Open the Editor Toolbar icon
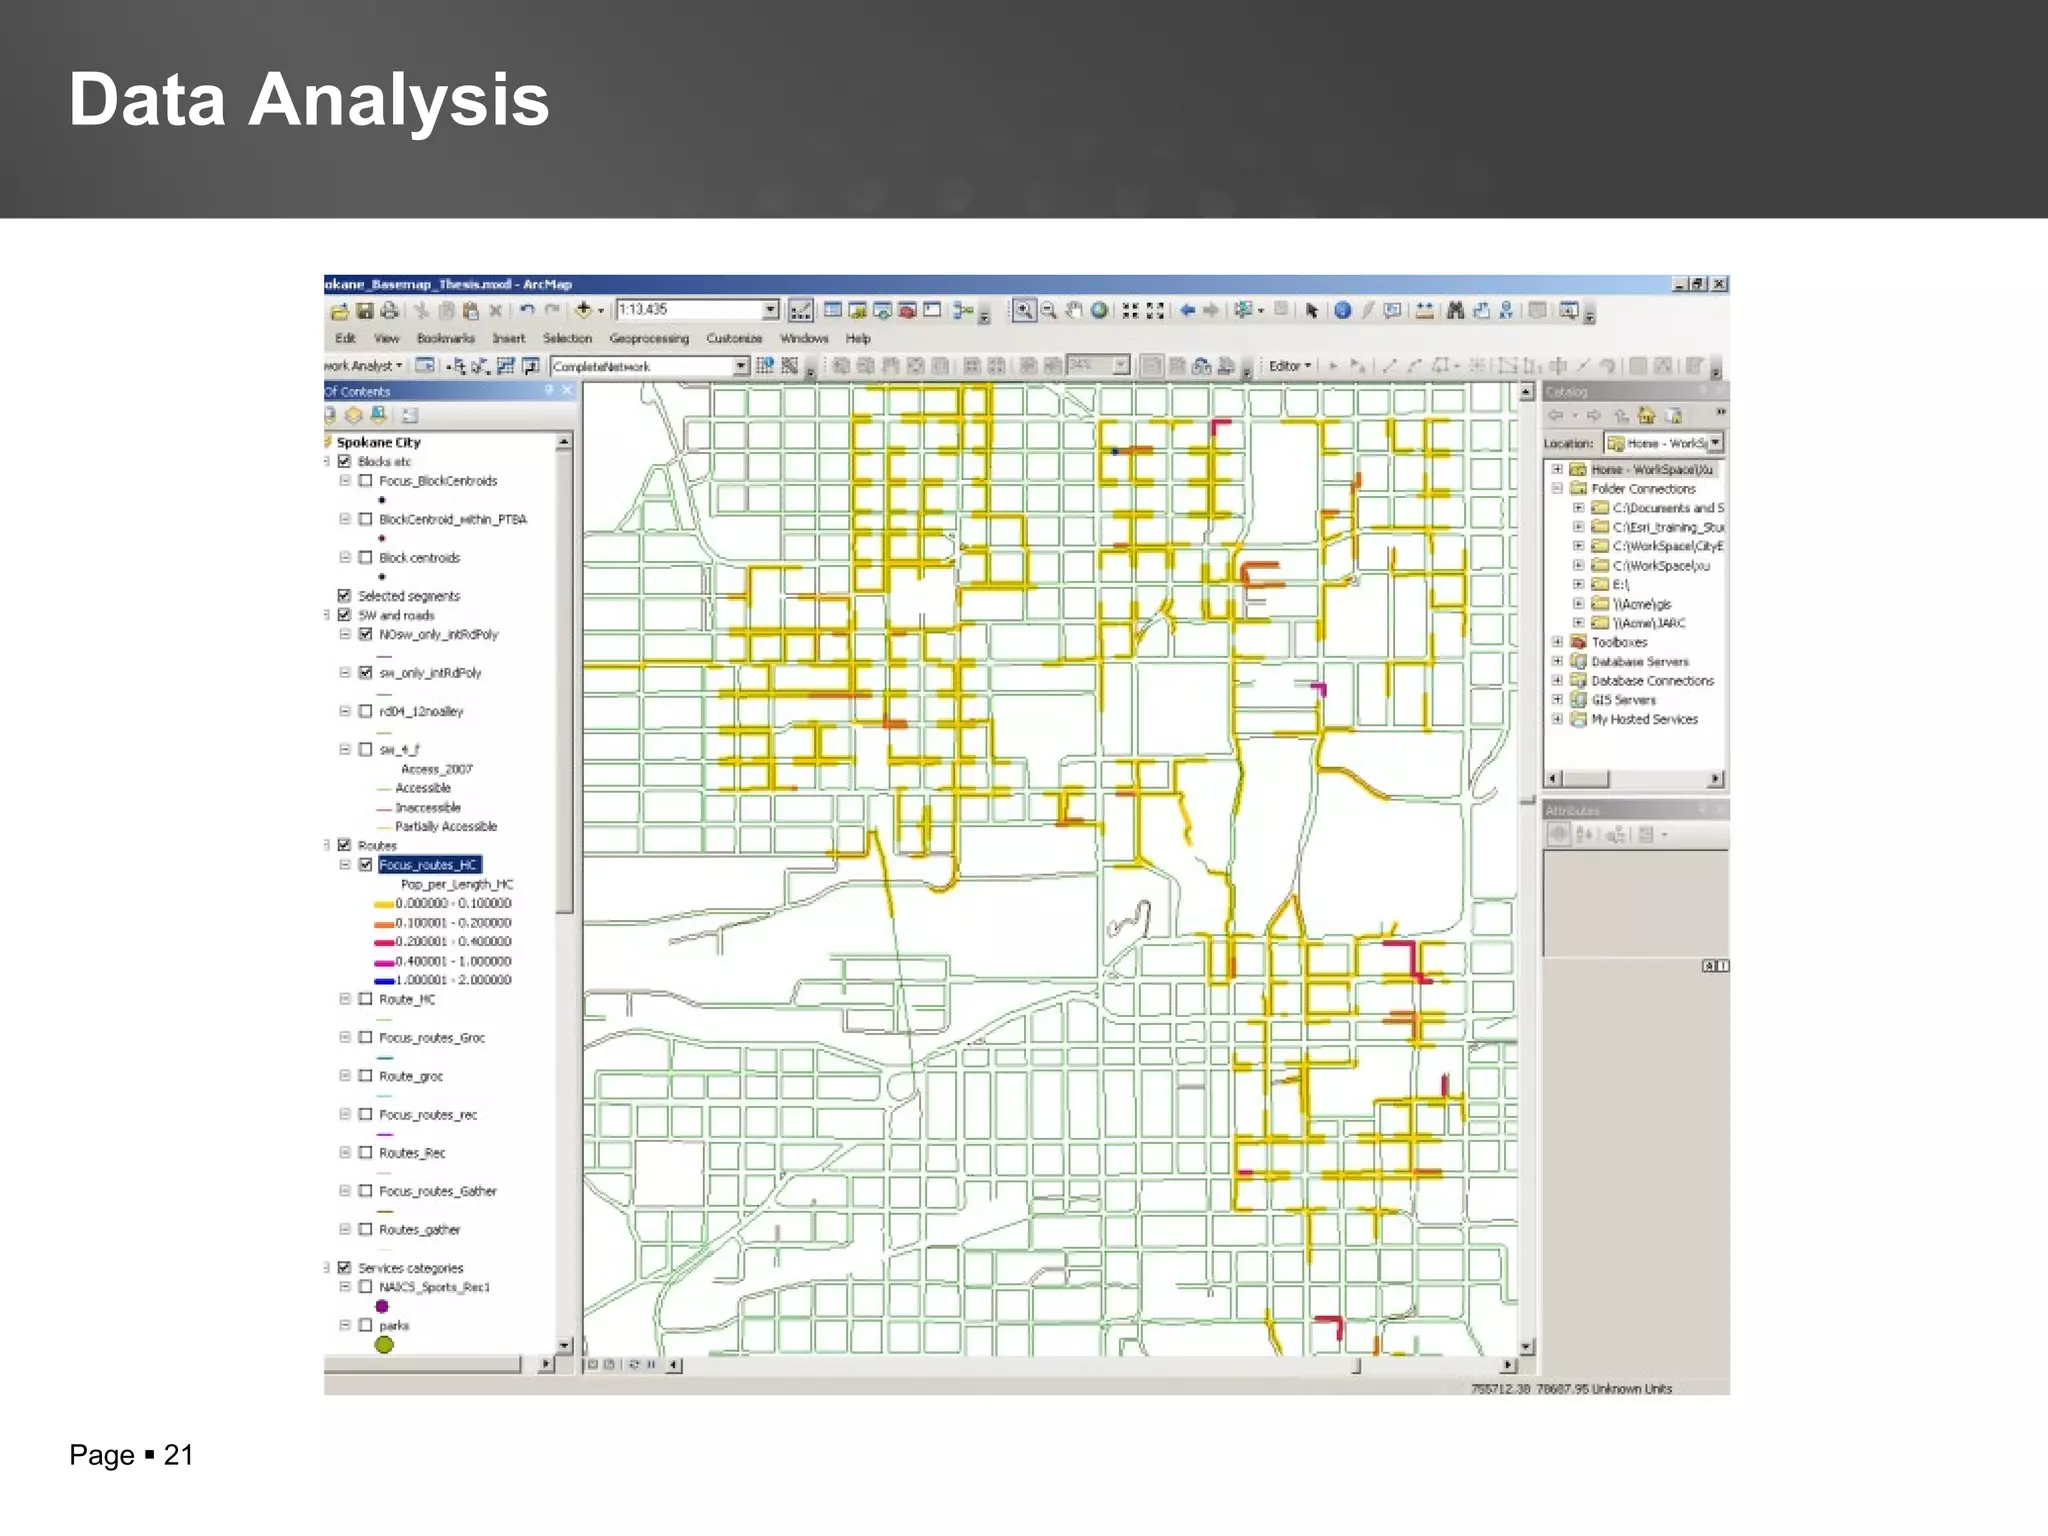The image size is (2048, 1536). click(x=800, y=311)
